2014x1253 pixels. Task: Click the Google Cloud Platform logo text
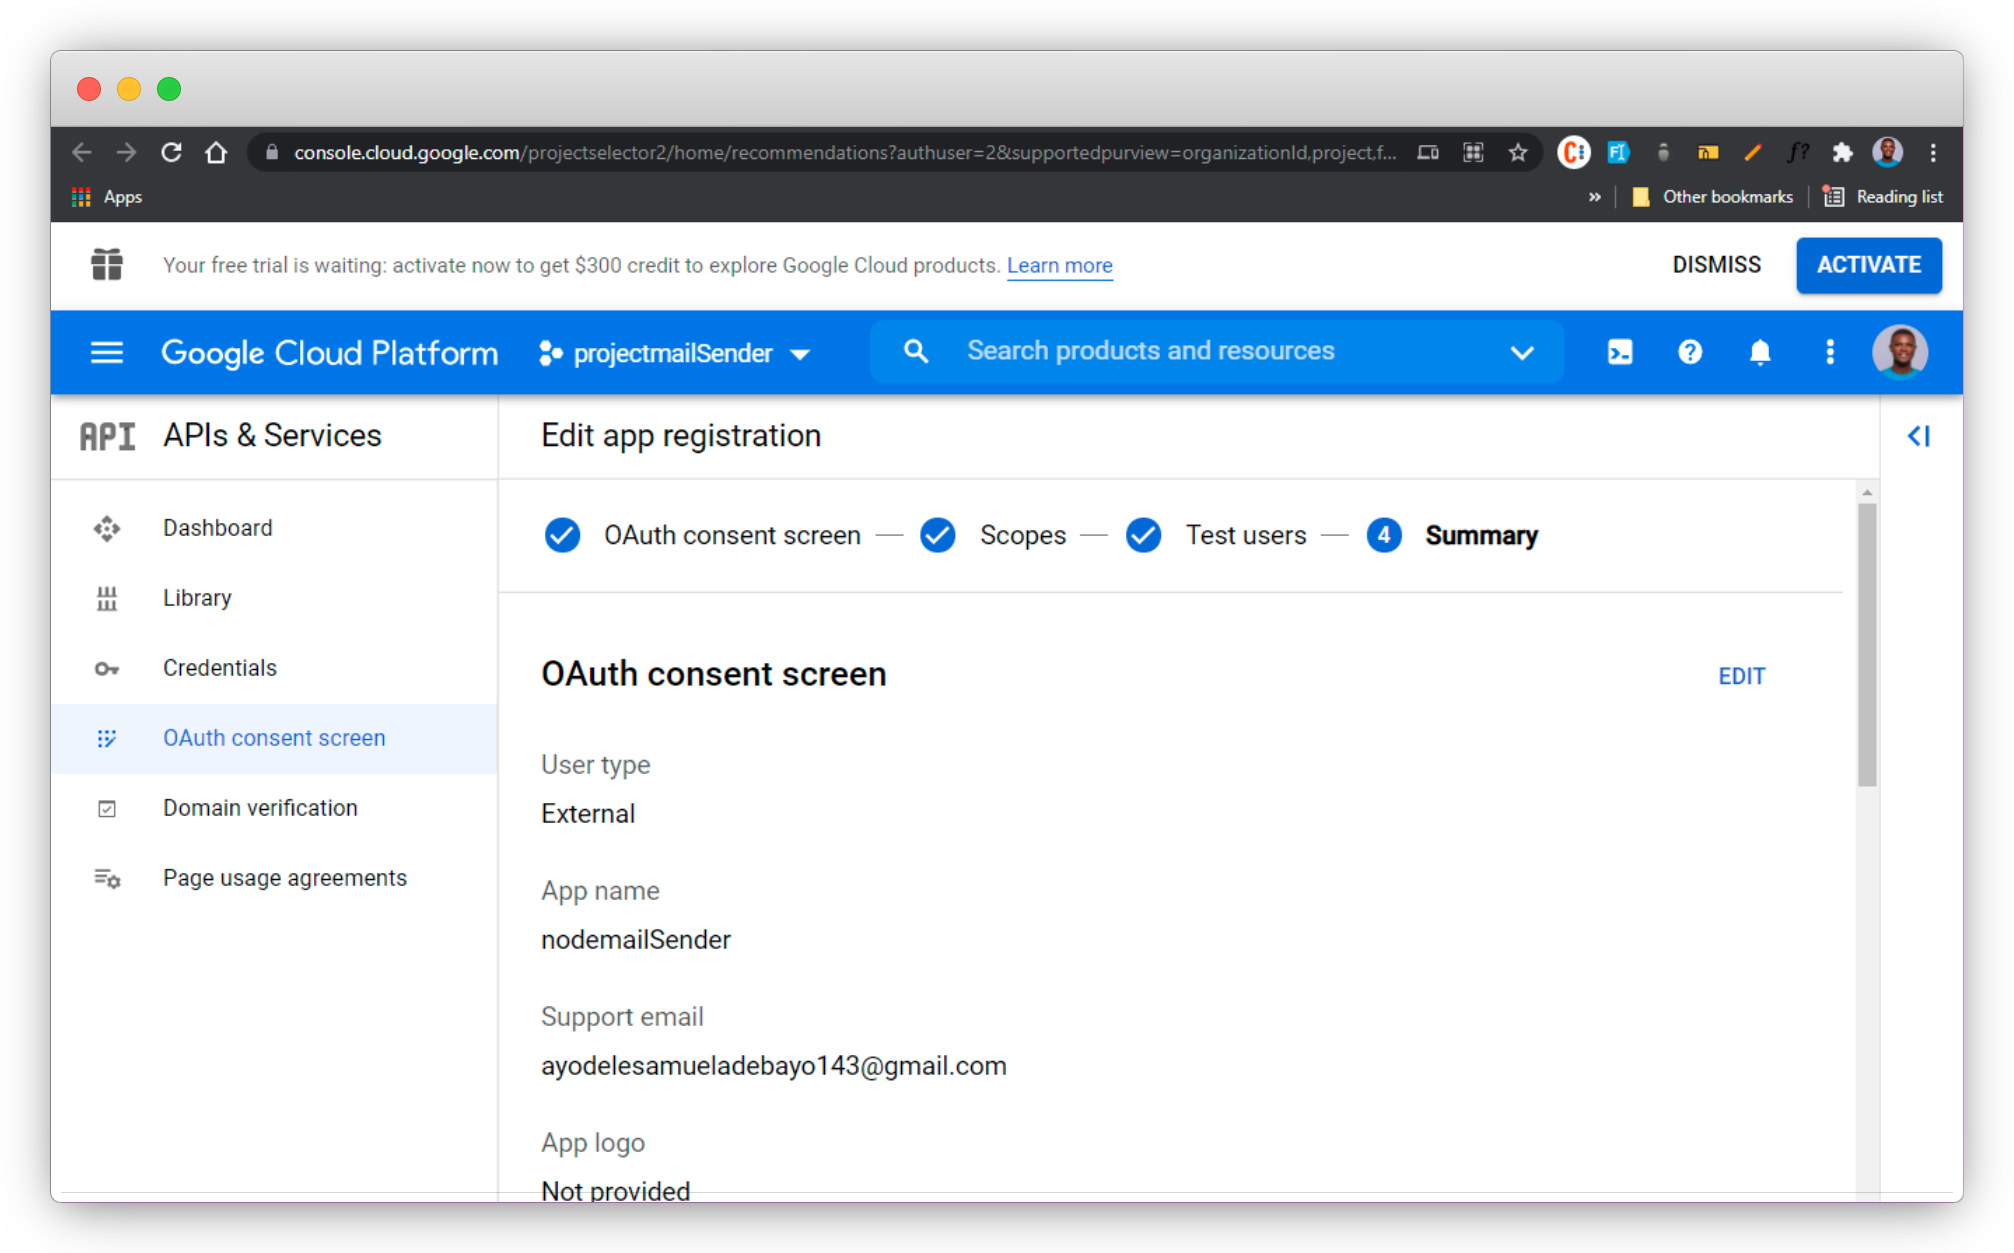[x=330, y=353]
